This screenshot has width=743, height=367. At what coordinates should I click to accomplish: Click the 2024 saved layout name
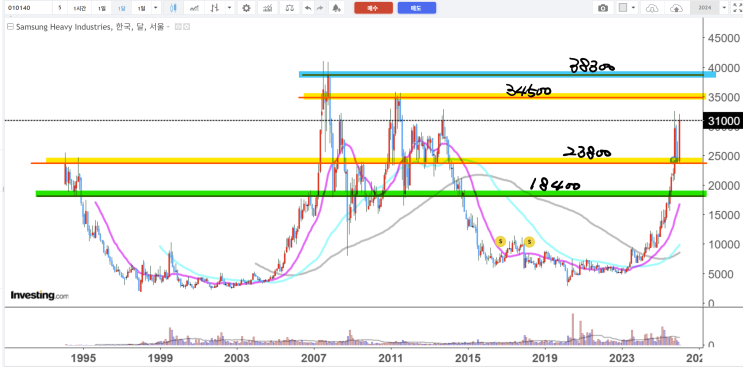[704, 8]
